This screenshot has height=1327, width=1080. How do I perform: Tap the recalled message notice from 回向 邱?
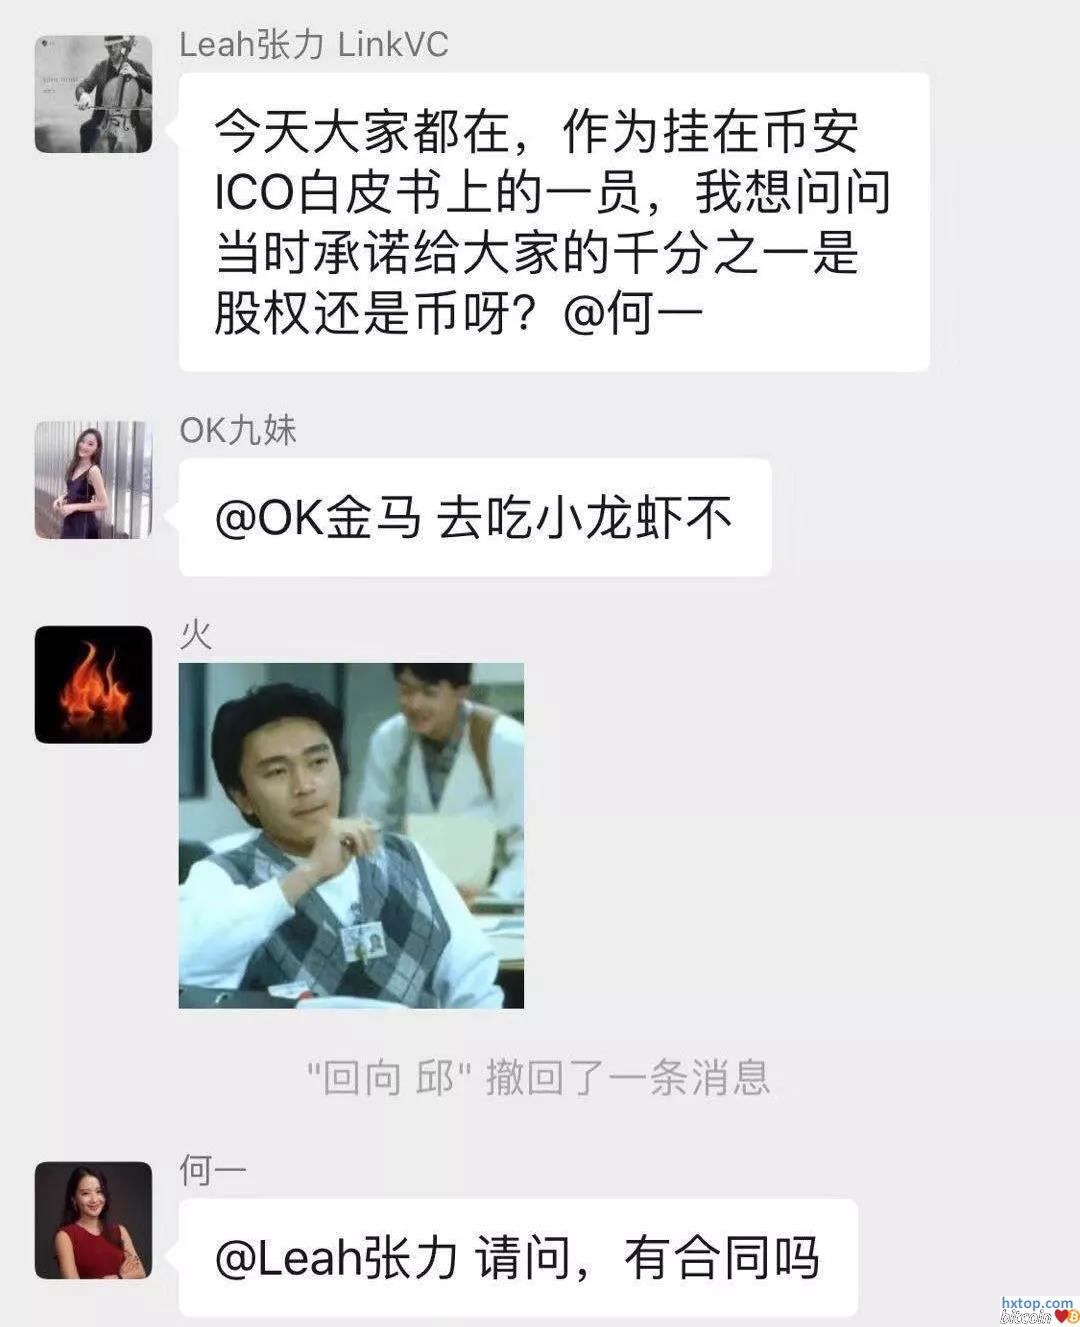point(538,1078)
